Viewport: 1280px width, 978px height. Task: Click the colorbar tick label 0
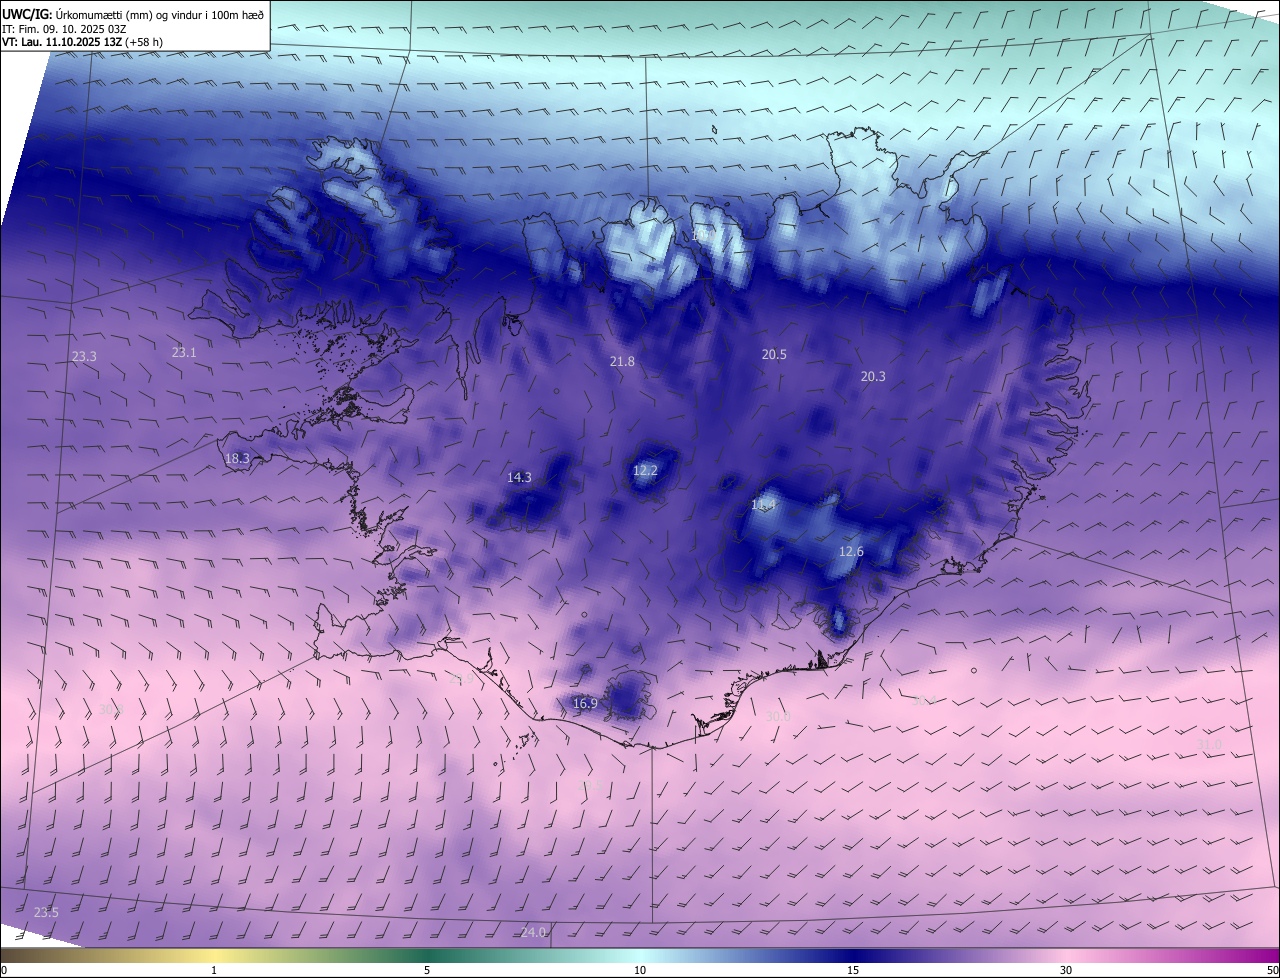[4, 970]
